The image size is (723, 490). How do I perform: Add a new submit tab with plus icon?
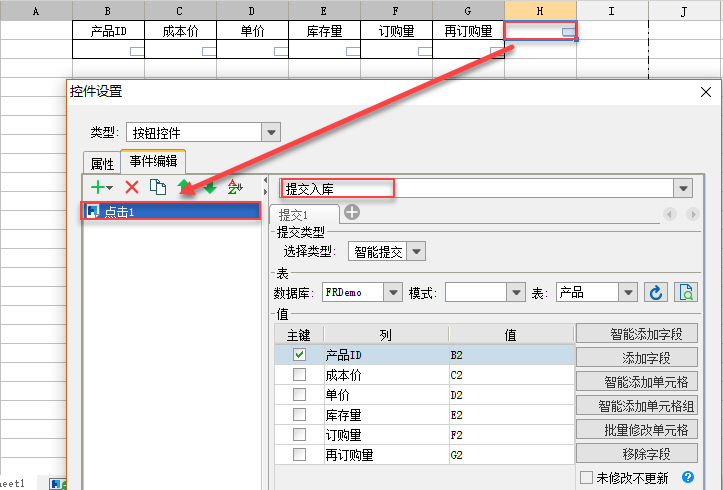tap(352, 213)
